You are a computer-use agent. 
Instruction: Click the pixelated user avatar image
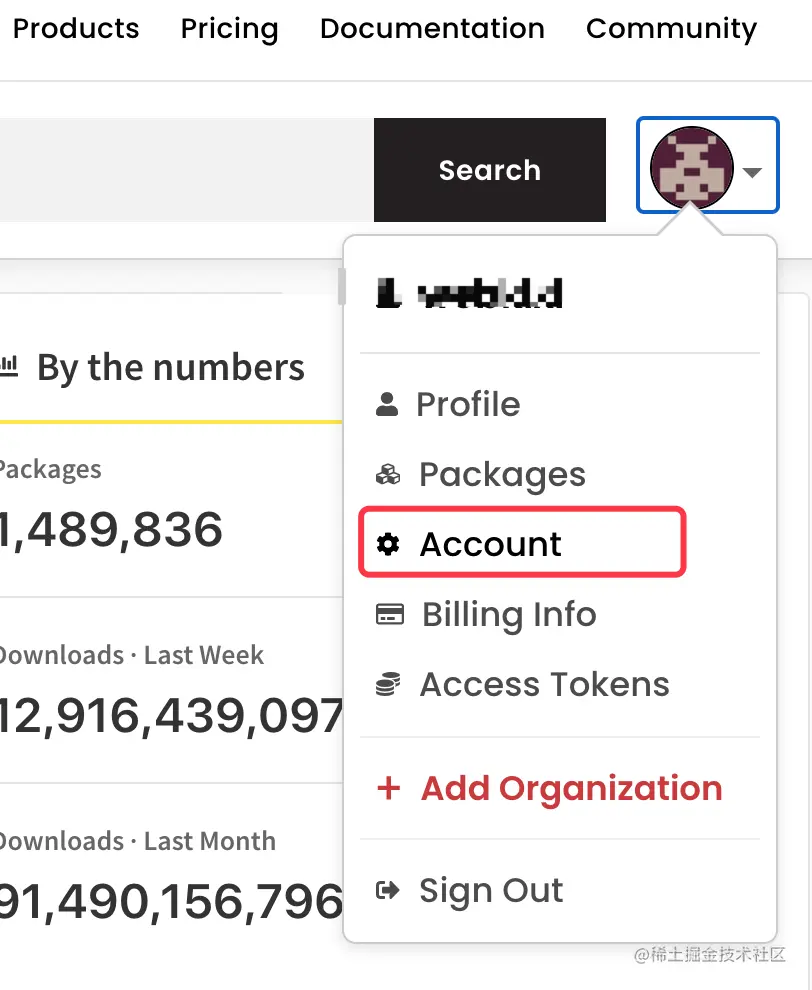click(691, 166)
